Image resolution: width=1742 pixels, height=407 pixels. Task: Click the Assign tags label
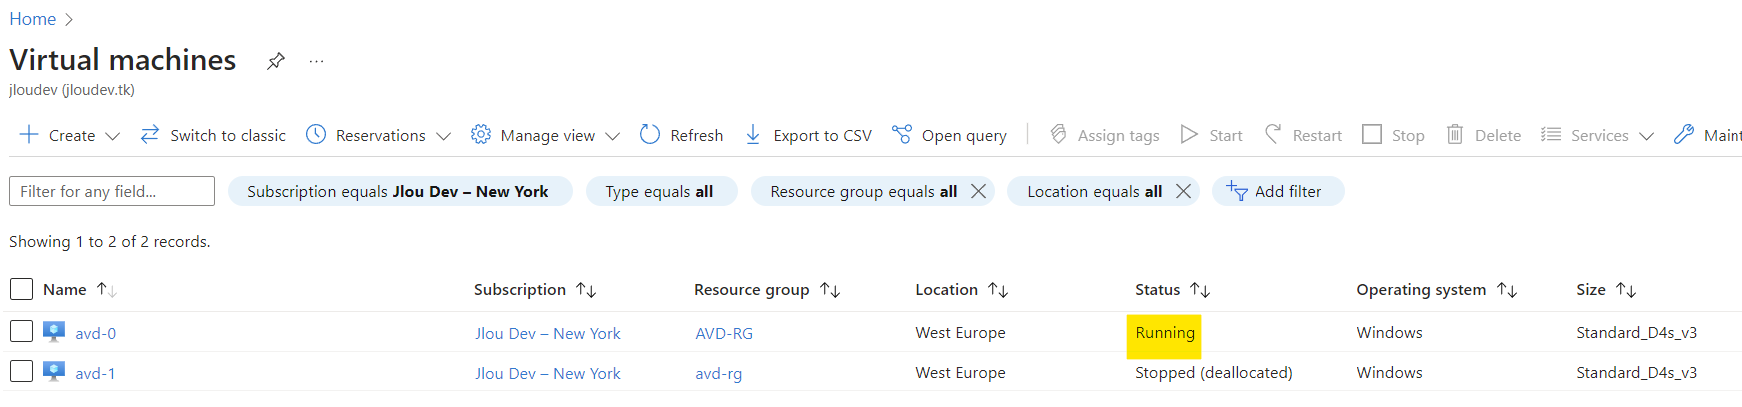tap(1119, 135)
